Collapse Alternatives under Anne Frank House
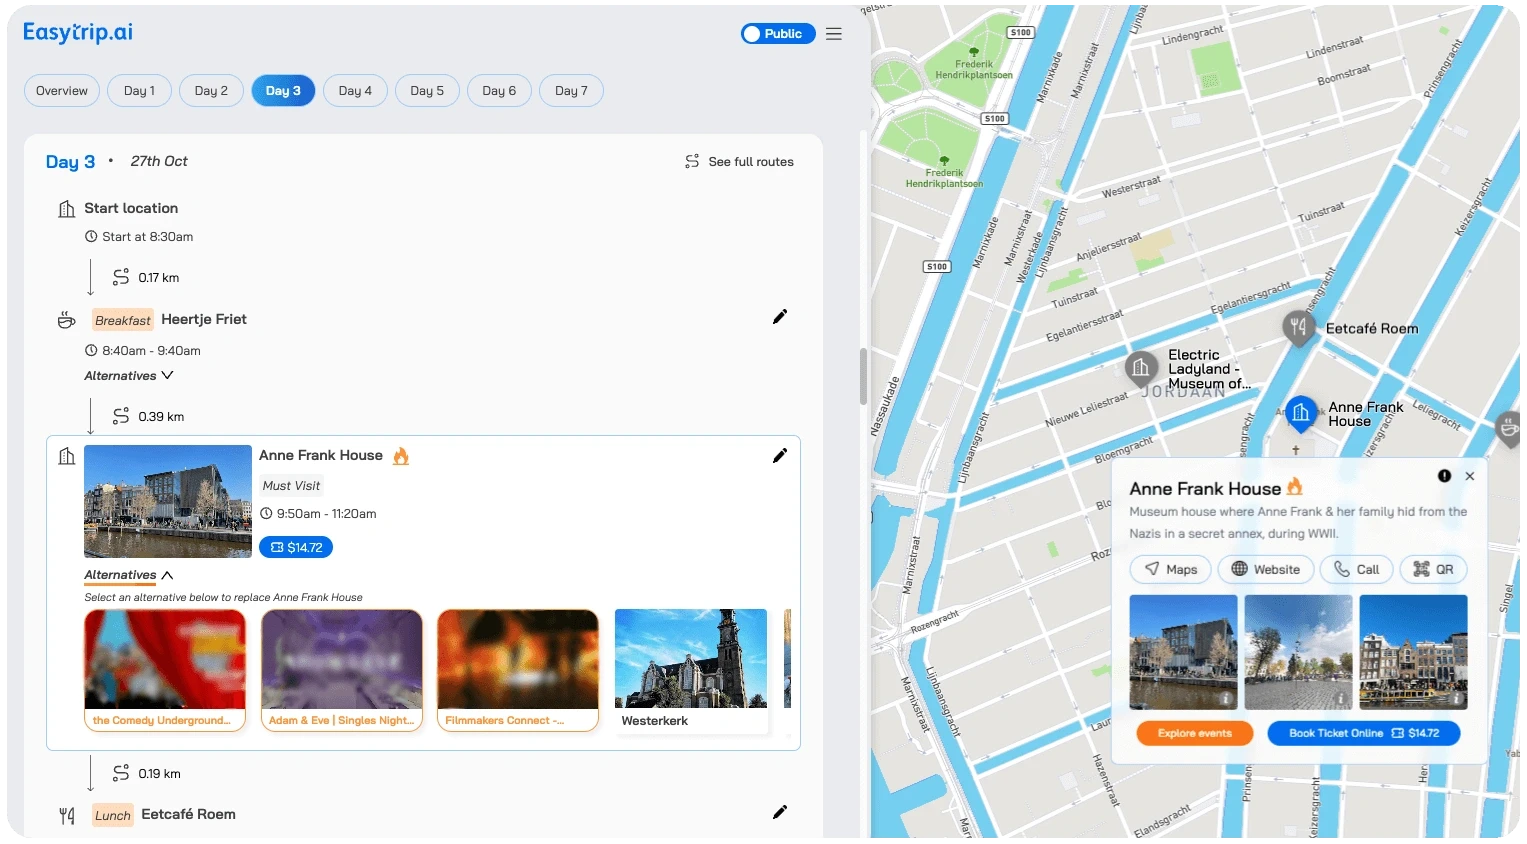This screenshot has width=1527, height=844. (x=129, y=575)
